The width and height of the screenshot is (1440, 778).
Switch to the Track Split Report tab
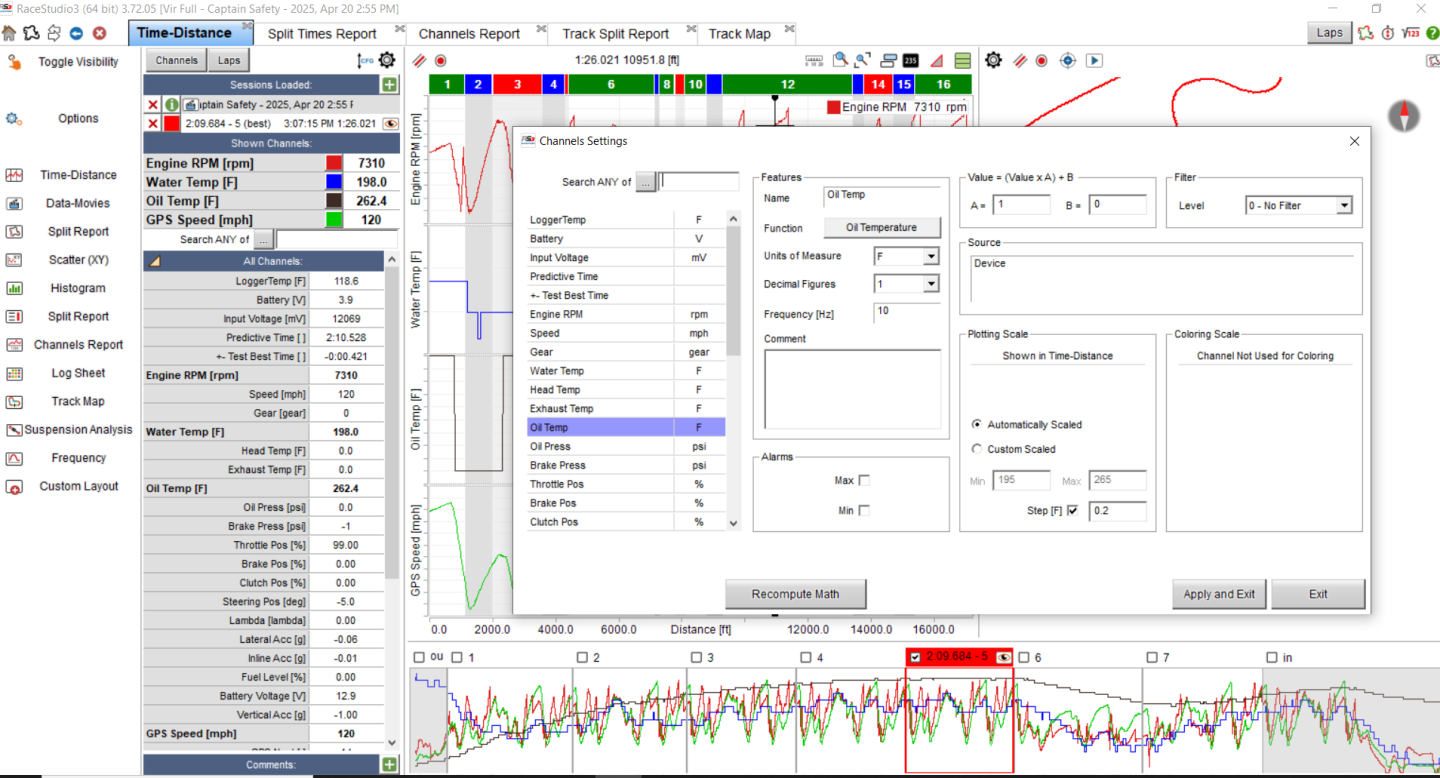pyautogui.click(x=615, y=33)
